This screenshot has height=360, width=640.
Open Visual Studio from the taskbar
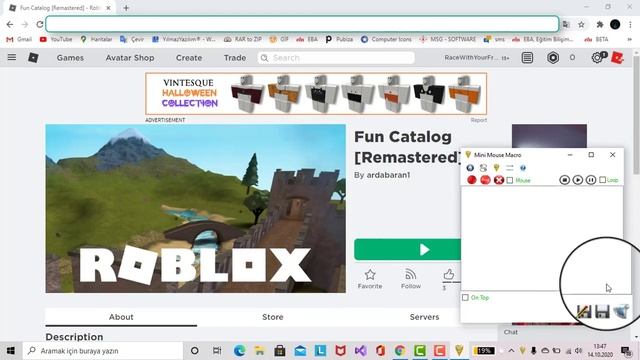point(360,351)
